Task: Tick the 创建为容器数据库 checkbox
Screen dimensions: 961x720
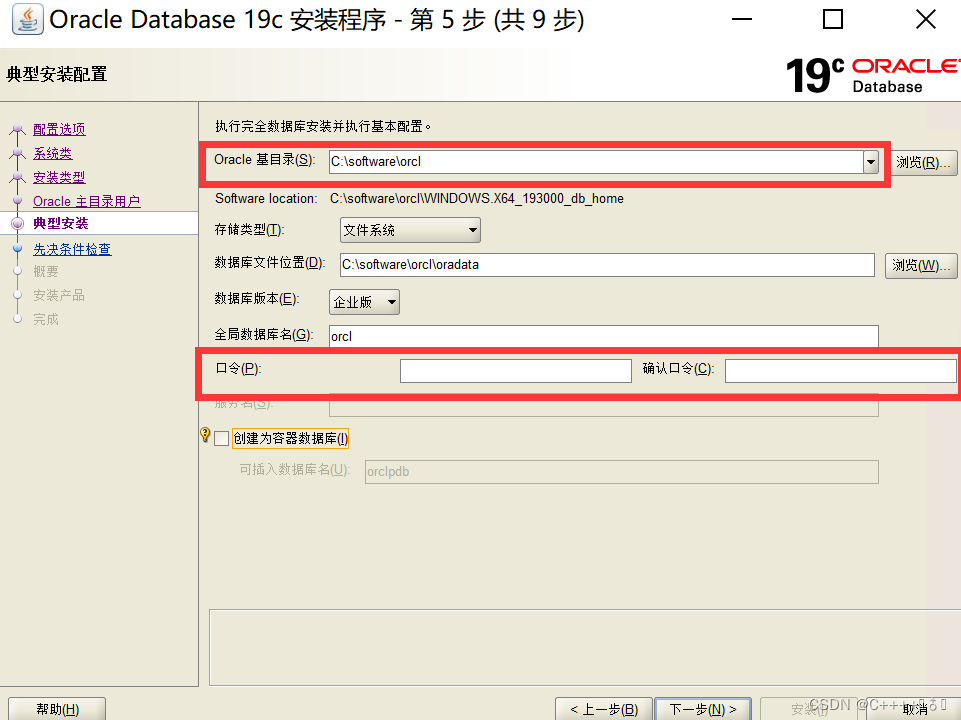Action: [221, 438]
